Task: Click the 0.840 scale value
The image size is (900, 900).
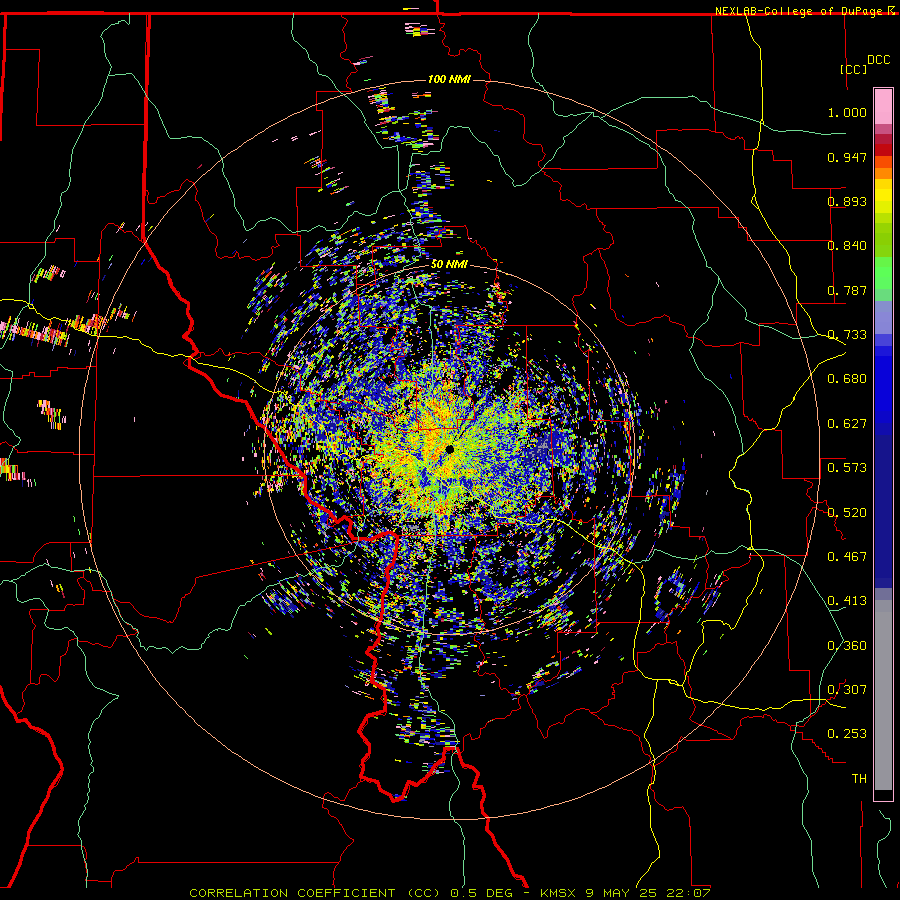Action: coord(847,246)
